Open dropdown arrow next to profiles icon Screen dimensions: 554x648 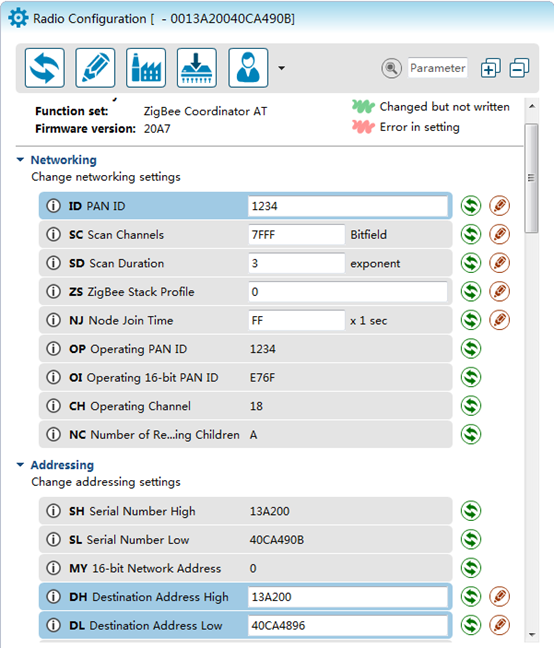coord(281,68)
